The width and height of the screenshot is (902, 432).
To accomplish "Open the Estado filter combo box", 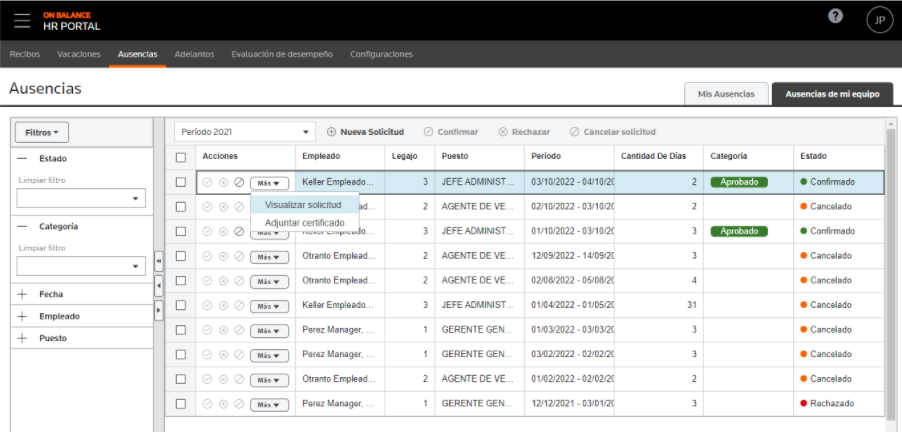I will (81, 198).
